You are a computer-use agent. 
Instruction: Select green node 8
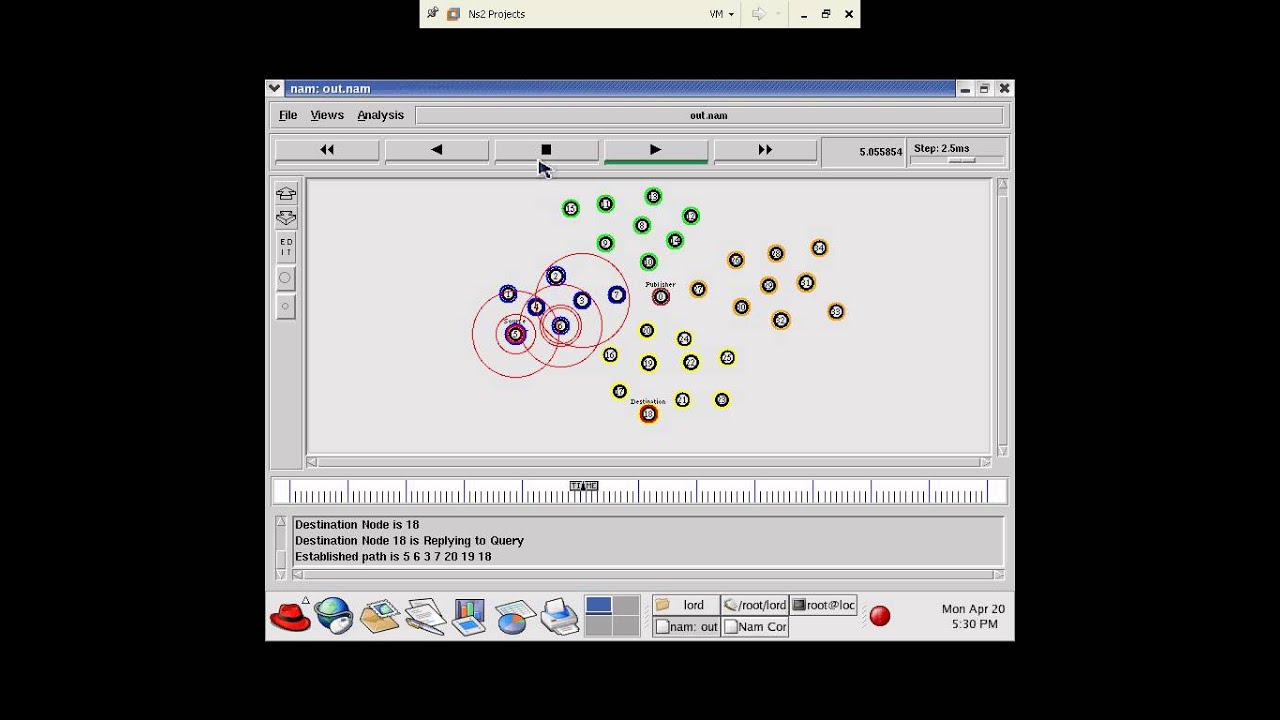[642, 226]
